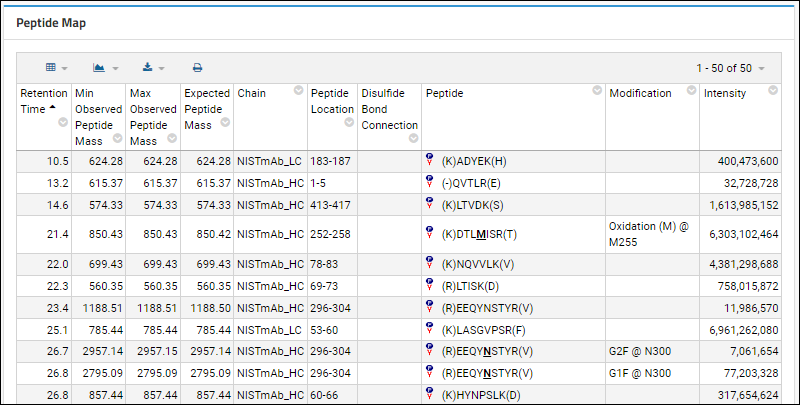Click min observed mass 1188.51
Viewport: 800px width, 405px height.
point(103,309)
